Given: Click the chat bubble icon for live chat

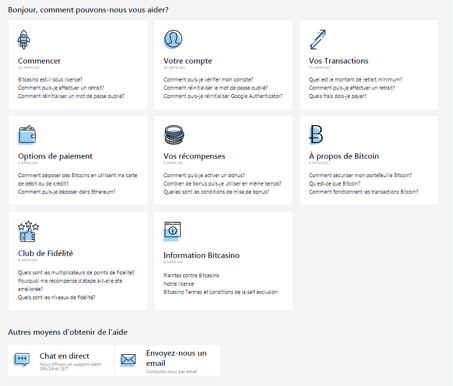Looking at the screenshot, I should pyautogui.click(x=22, y=360).
